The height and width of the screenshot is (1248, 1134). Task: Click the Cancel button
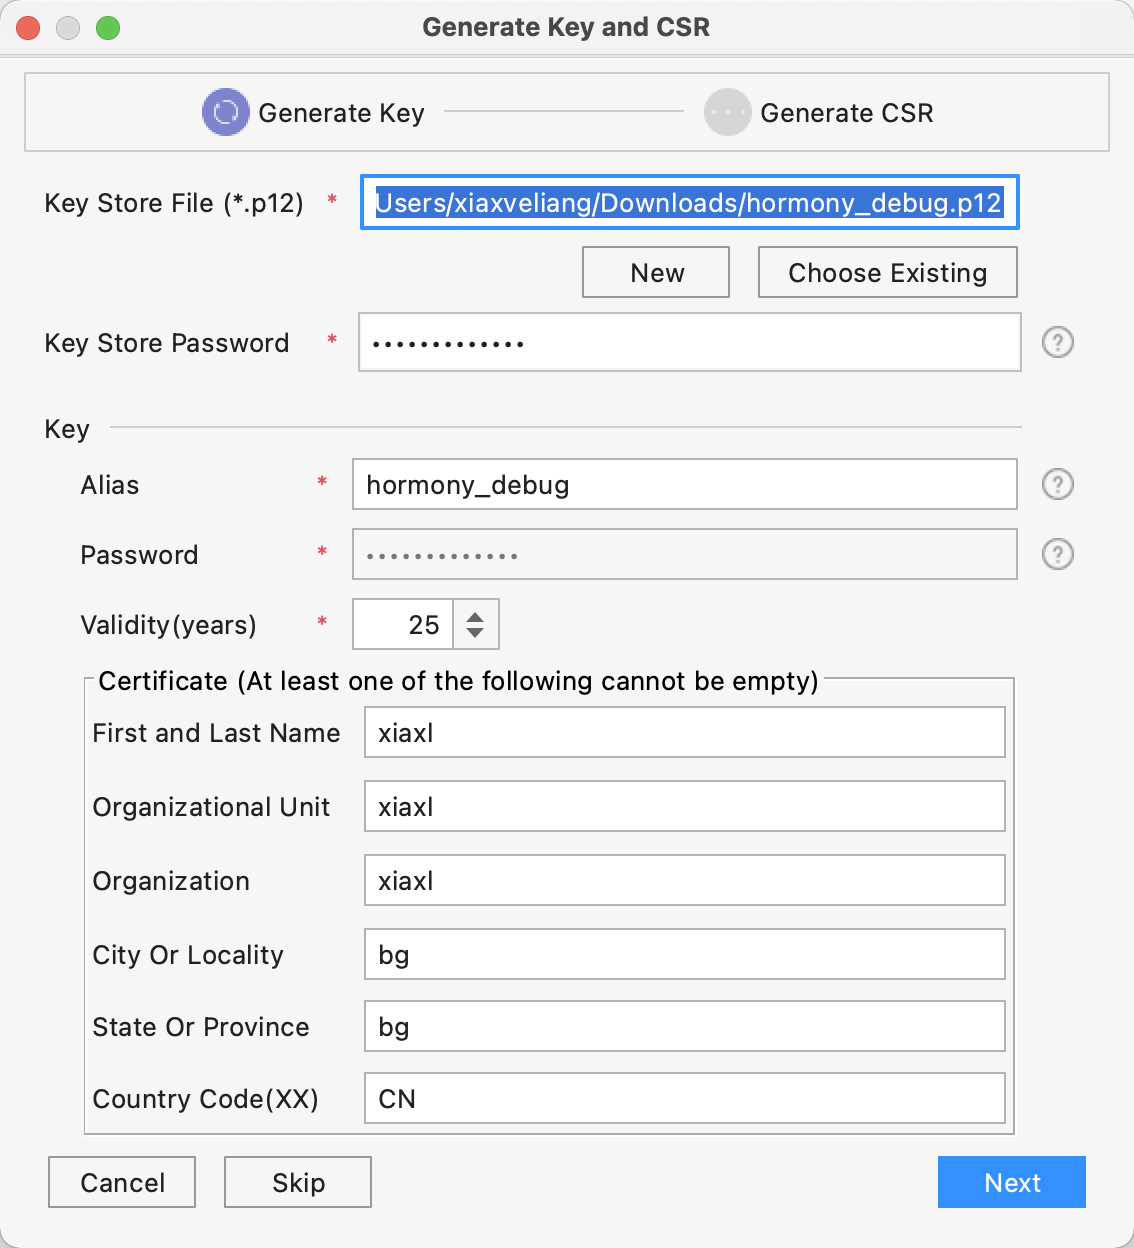pyautogui.click(x=122, y=1182)
